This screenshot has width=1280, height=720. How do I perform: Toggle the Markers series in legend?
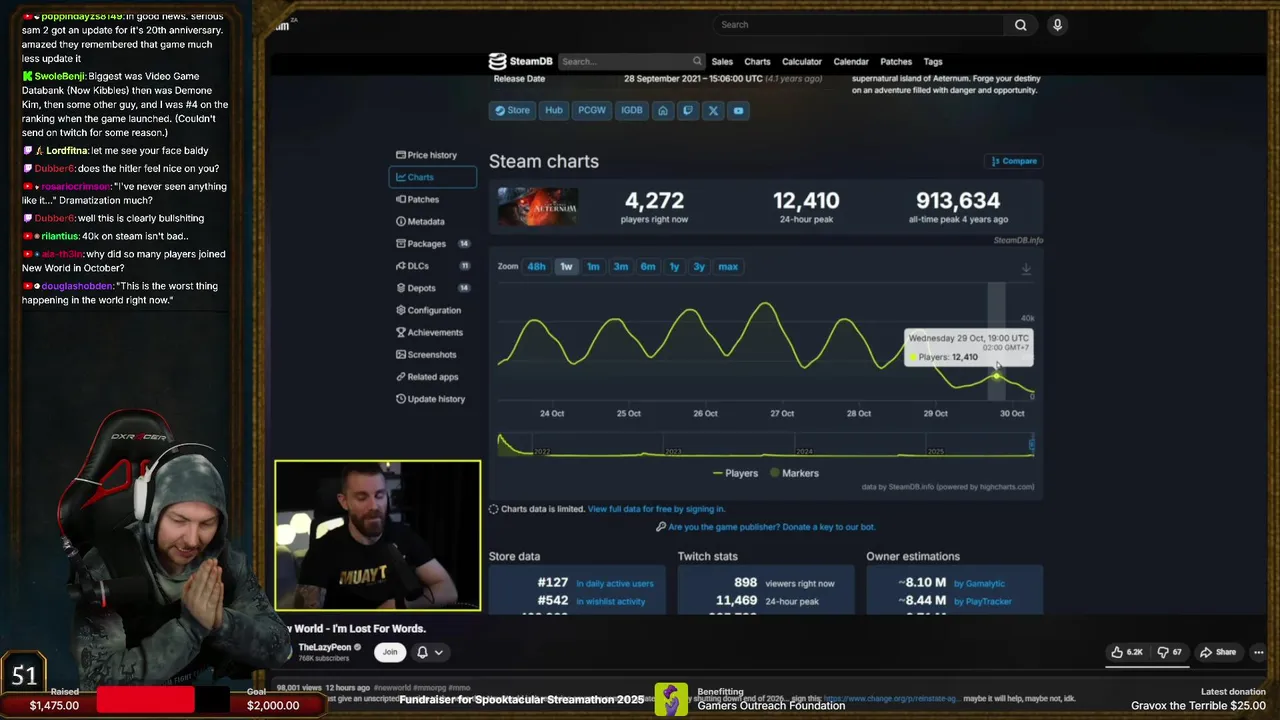coord(794,473)
